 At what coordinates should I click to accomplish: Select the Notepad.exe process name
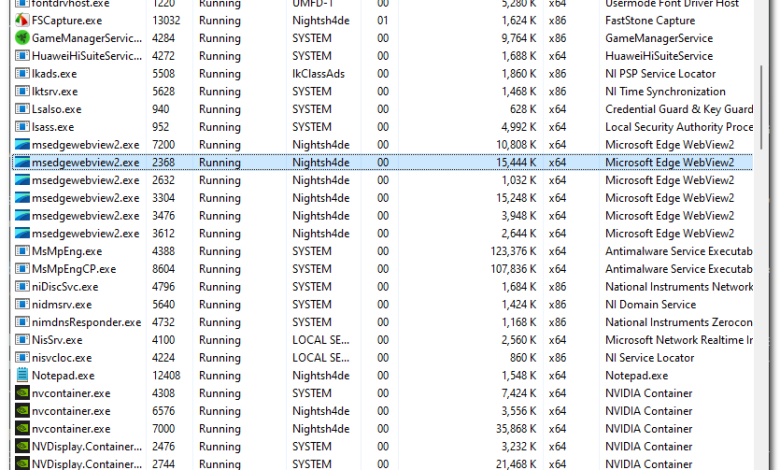click(63, 376)
